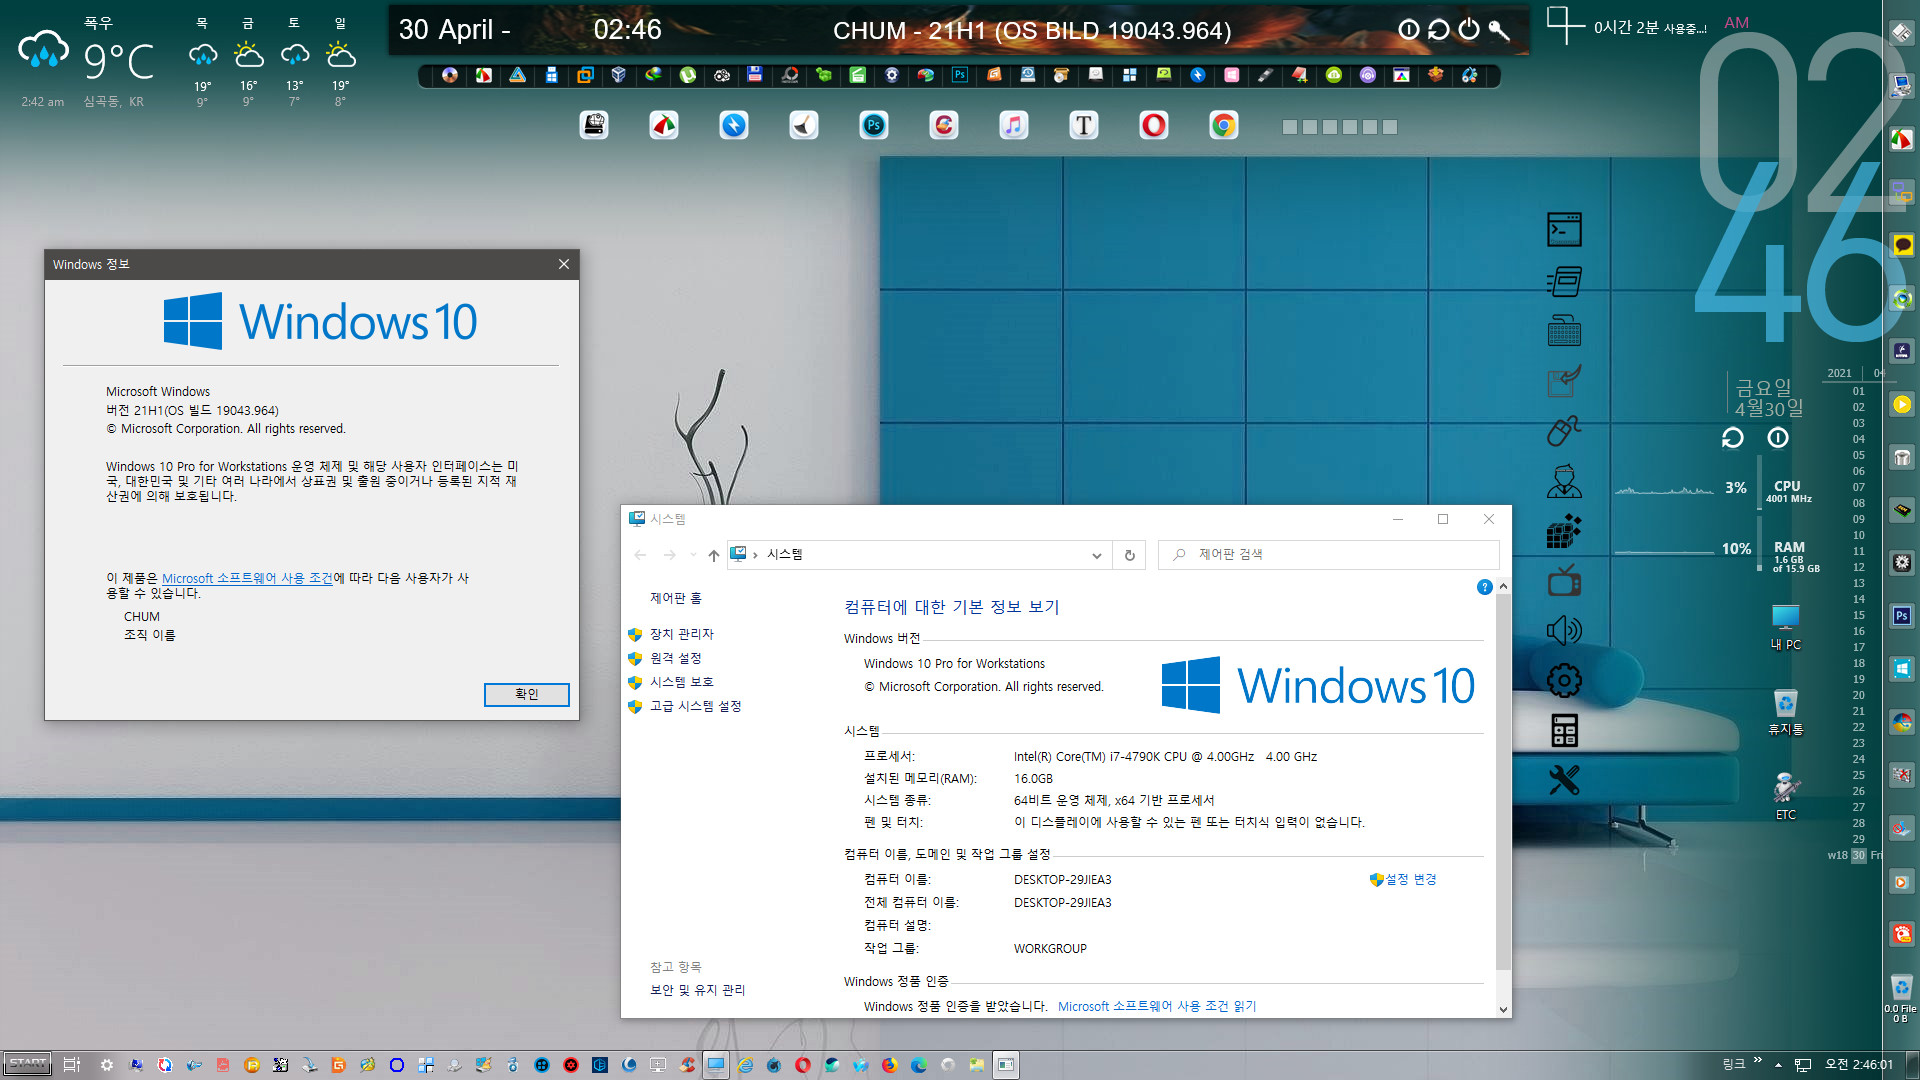The height and width of the screenshot is (1080, 1920).
Task: Open the Music (iTunes) dock icon
Action: coord(1013,125)
